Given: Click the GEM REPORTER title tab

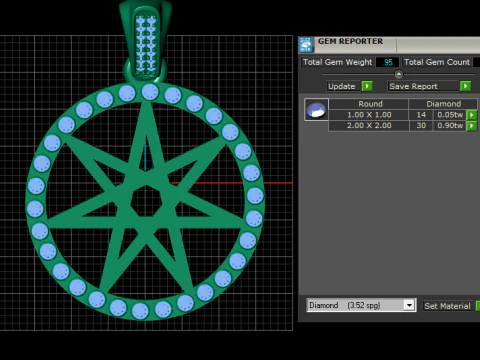Looking at the screenshot, I should 350,41.
